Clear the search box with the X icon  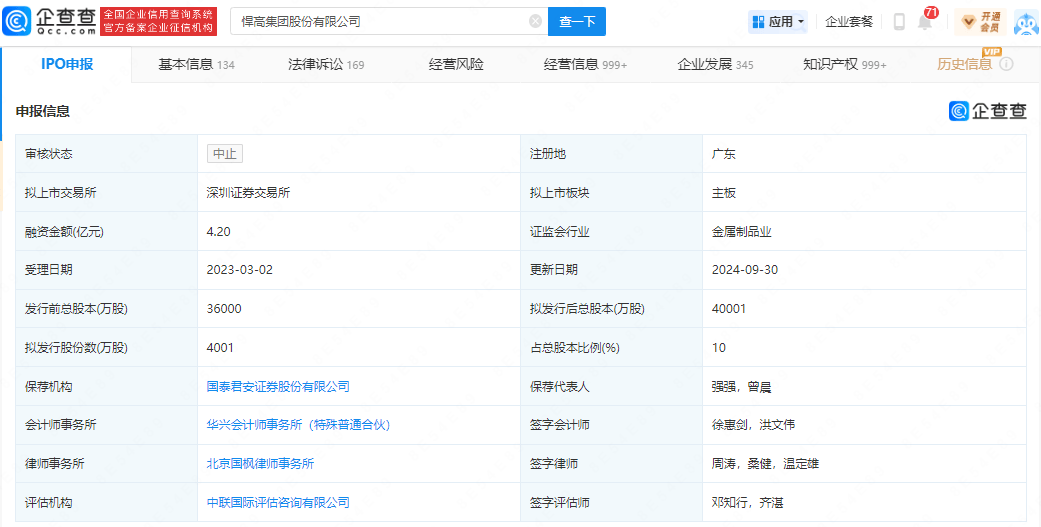click(x=535, y=21)
